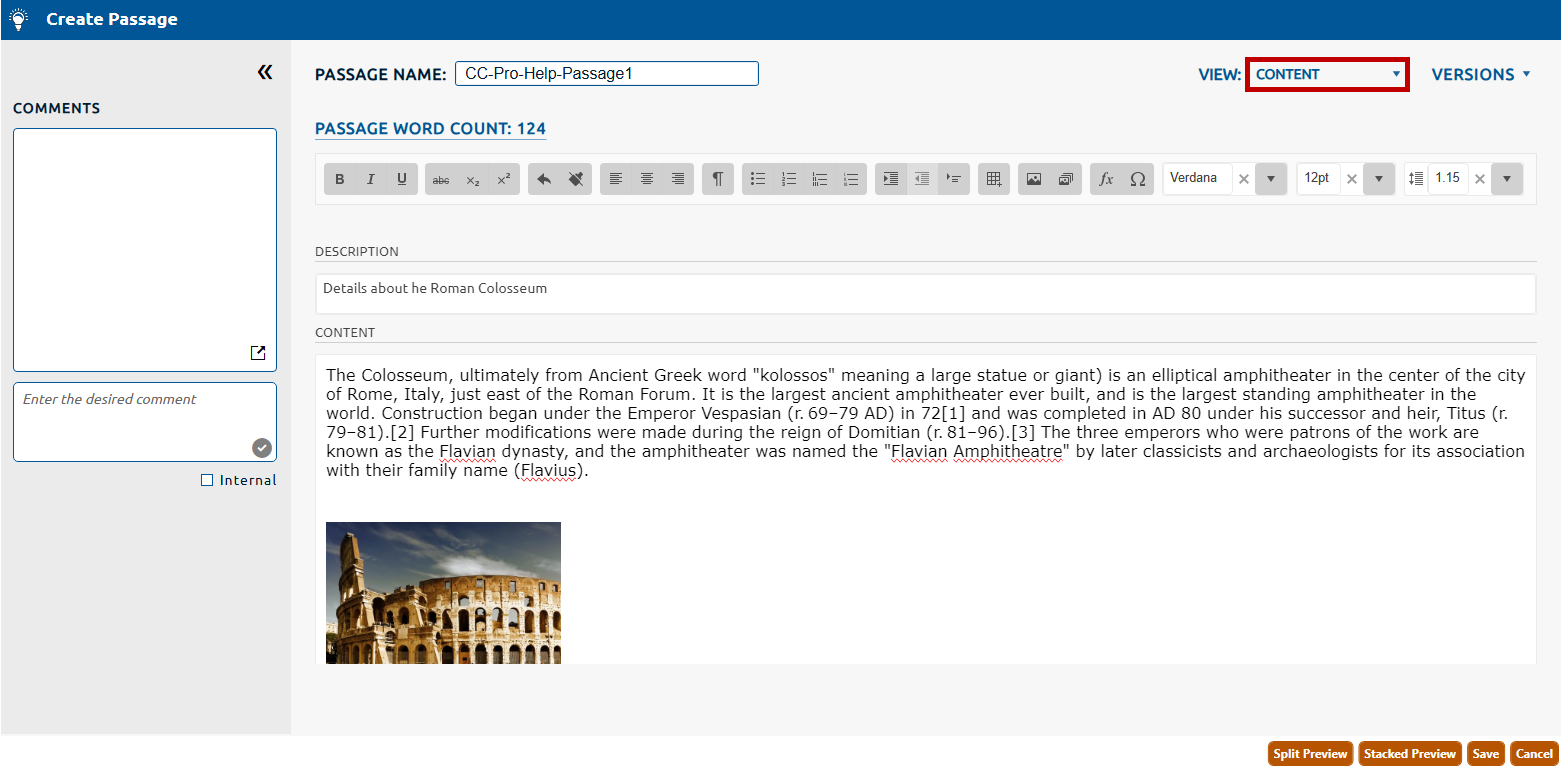Apply strikethrough text formatting

(441, 179)
